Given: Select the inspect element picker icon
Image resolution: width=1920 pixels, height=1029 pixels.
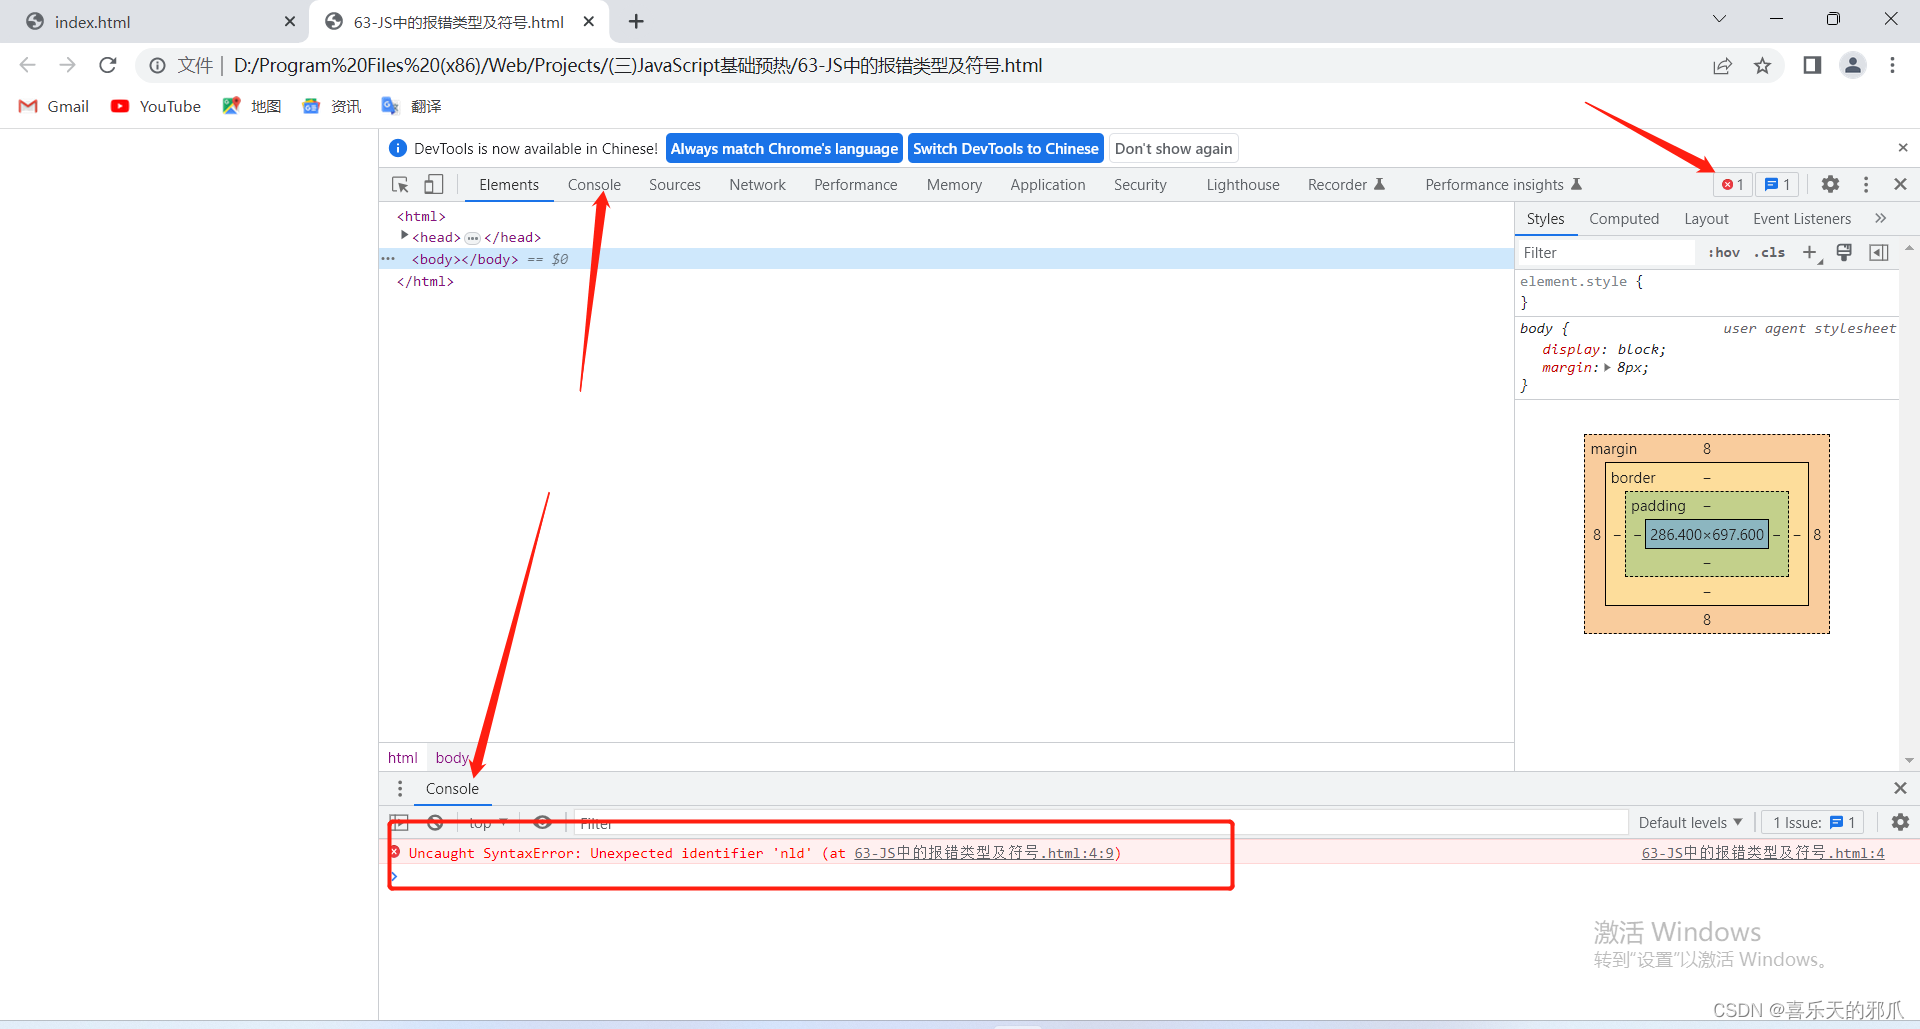Looking at the screenshot, I should click(400, 185).
